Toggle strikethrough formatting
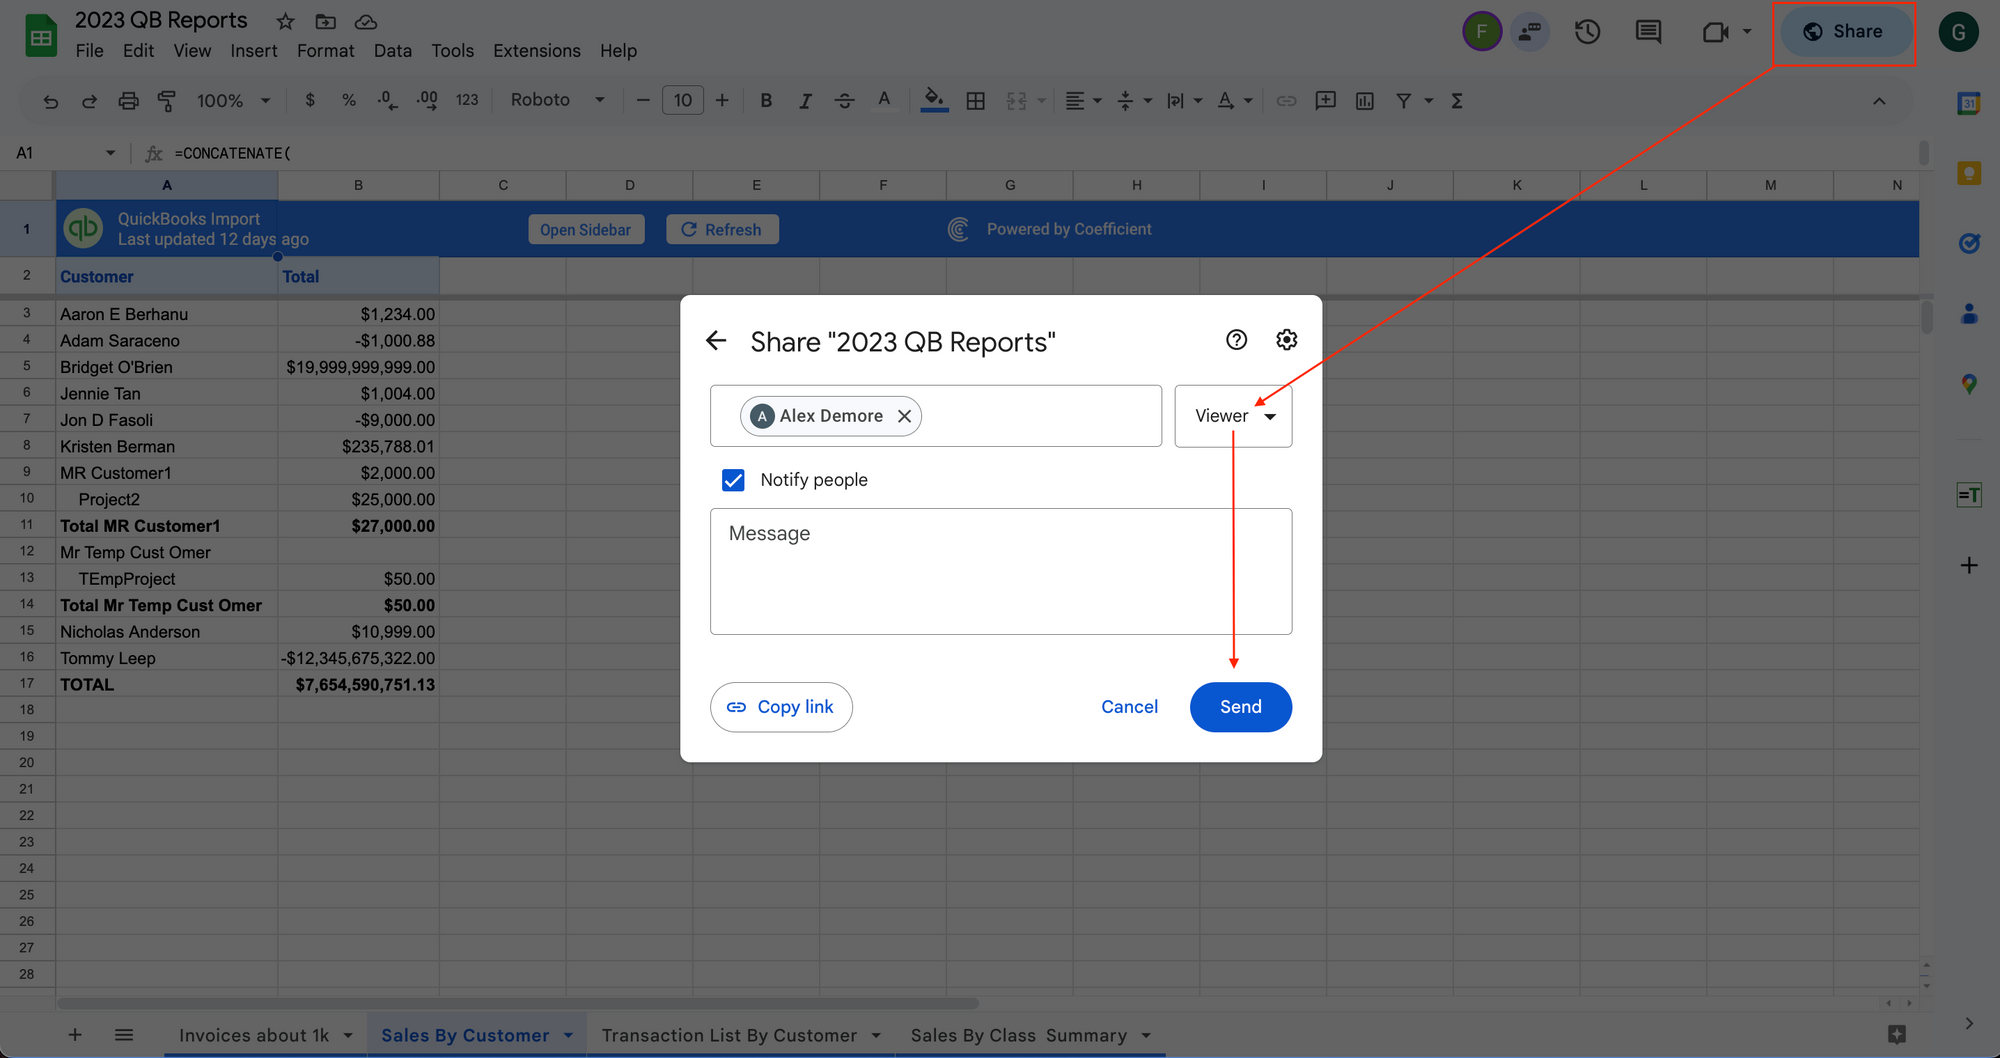This screenshot has width=2000, height=1058. tap(844, 101)
